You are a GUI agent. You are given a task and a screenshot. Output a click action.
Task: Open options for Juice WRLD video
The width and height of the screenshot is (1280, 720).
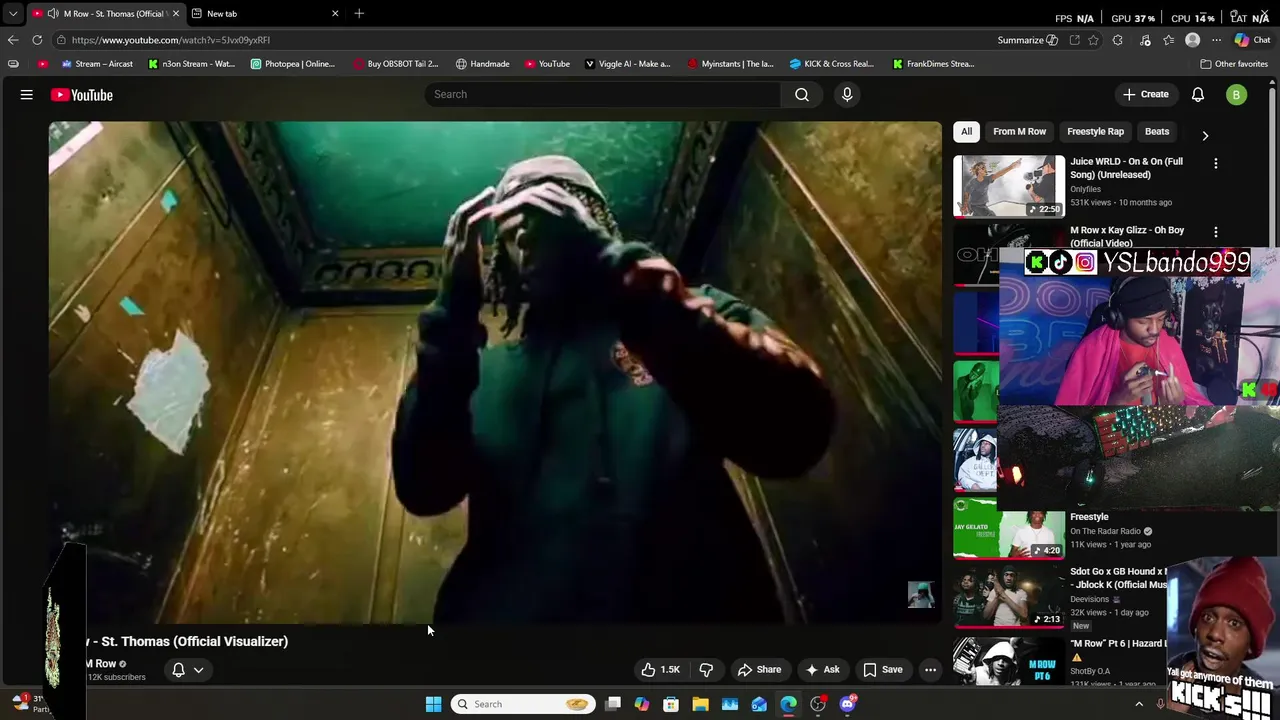point(1216,163)
